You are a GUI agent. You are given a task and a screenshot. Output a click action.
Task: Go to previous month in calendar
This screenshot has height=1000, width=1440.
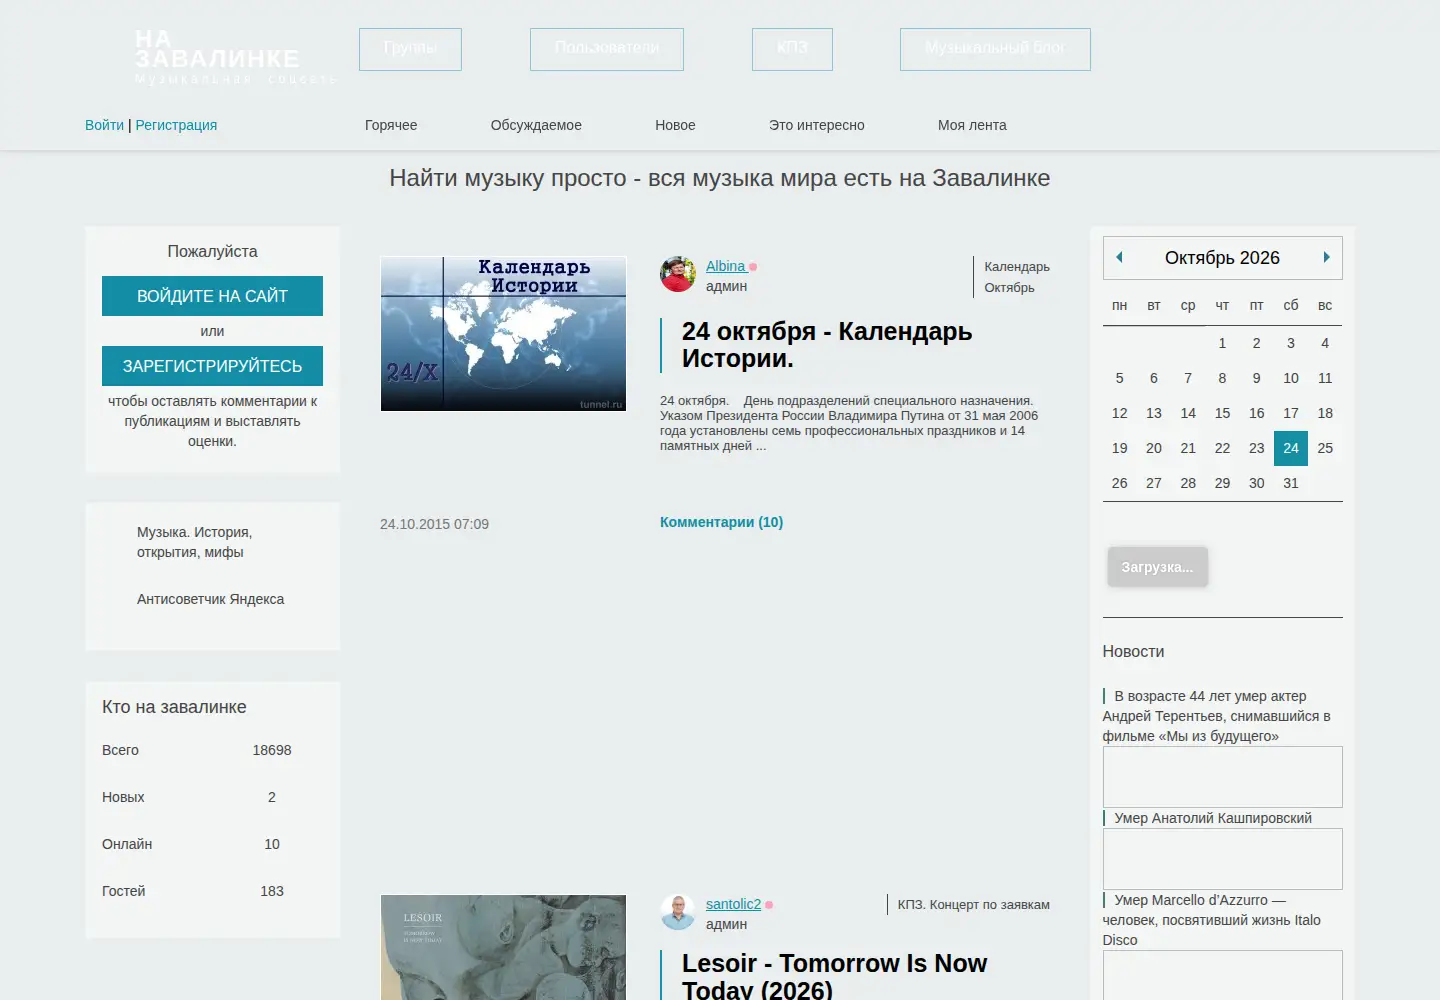[1119, 257]
